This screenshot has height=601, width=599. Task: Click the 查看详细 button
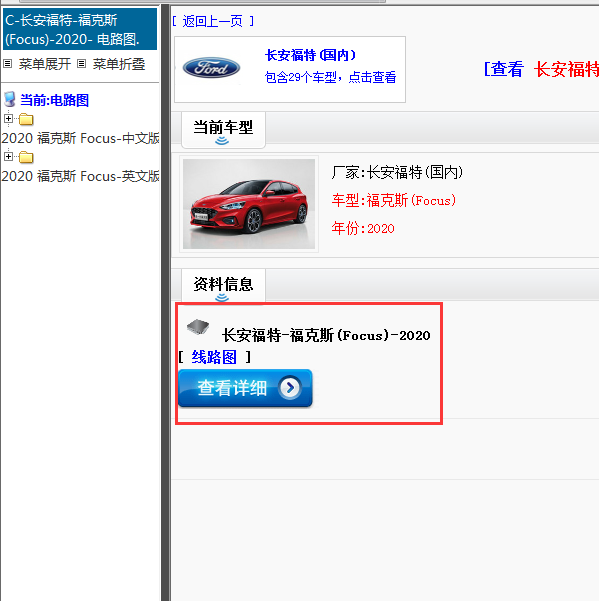(245, 388)
